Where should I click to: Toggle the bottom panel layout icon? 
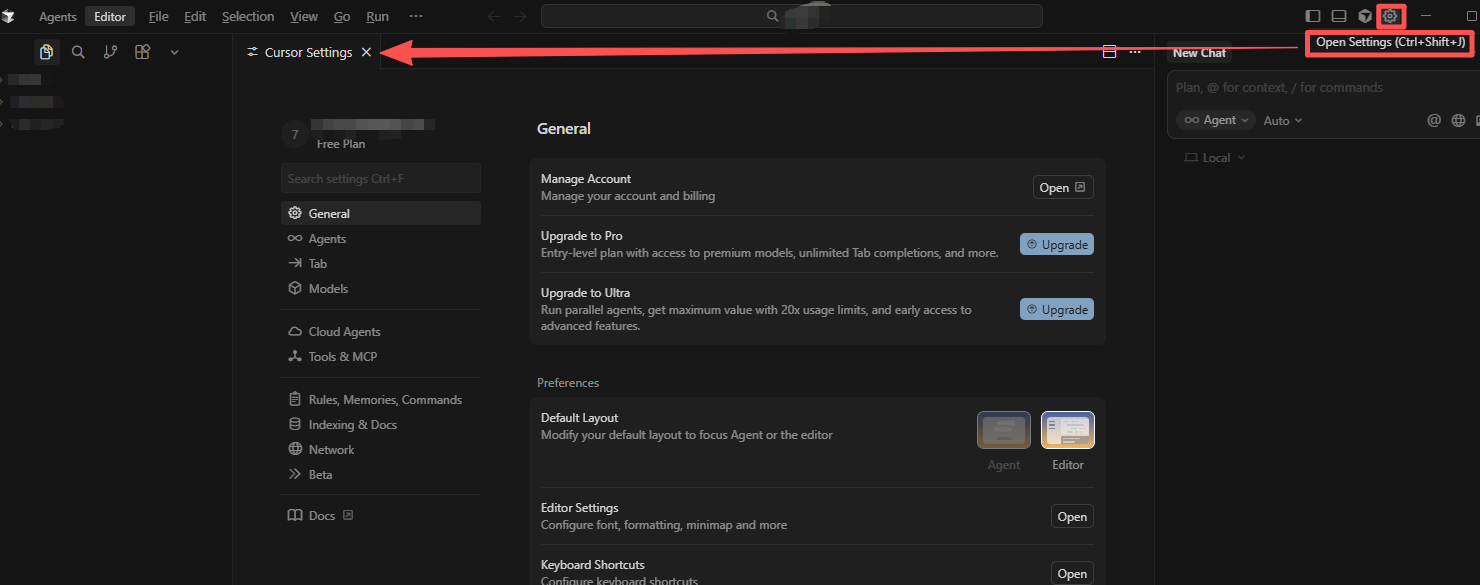pyautogui.click(x=1339, y=16)
